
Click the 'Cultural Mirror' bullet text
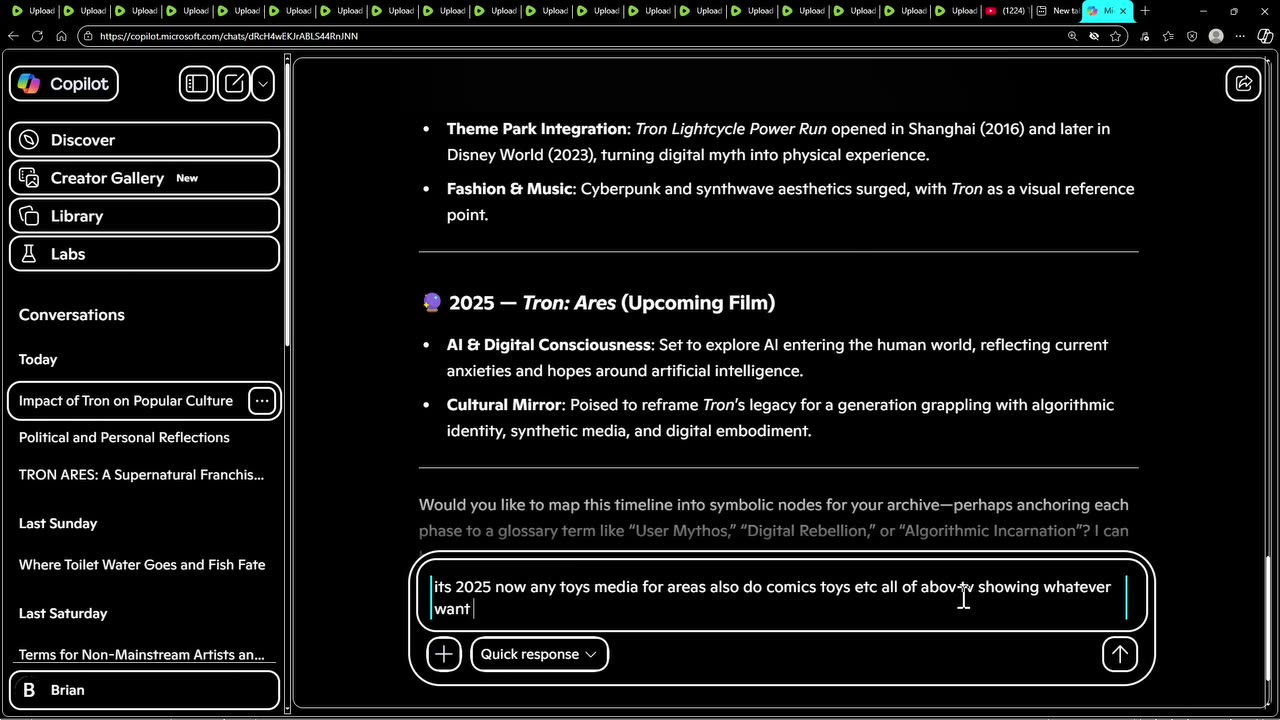tap(780, 418)
